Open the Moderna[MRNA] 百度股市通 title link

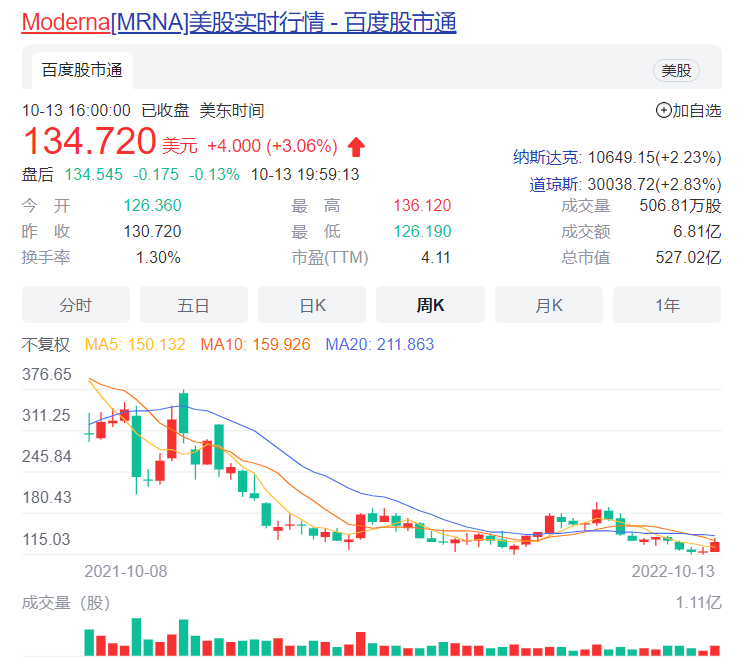click(239, 22)
